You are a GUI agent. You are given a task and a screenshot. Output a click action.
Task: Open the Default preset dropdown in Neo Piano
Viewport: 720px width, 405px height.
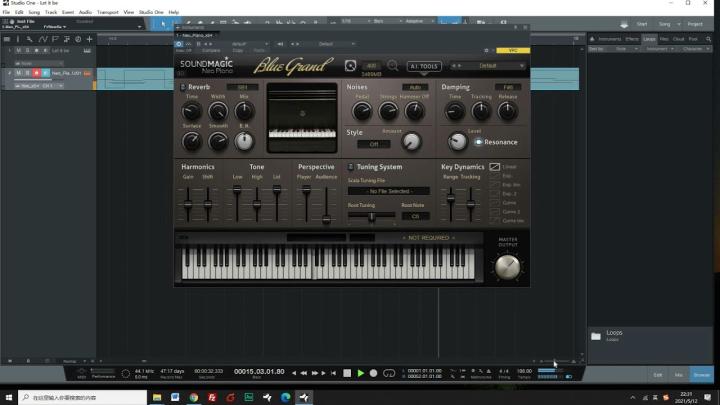[x=488, y=66]
